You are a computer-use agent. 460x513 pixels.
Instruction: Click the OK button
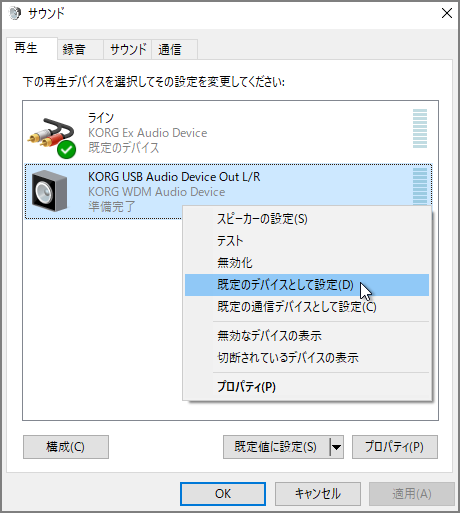[223, 494]
